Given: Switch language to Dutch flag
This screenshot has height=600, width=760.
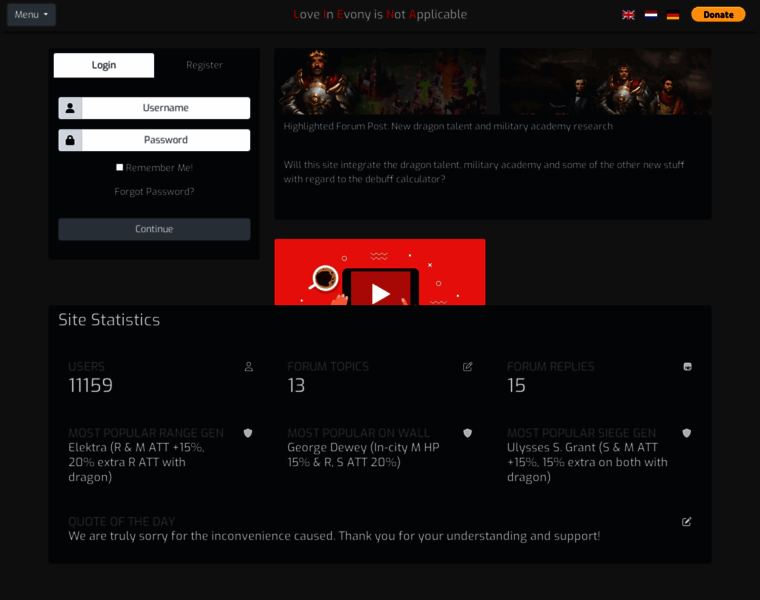Looking at the screenshot, I should coord(651,15).
